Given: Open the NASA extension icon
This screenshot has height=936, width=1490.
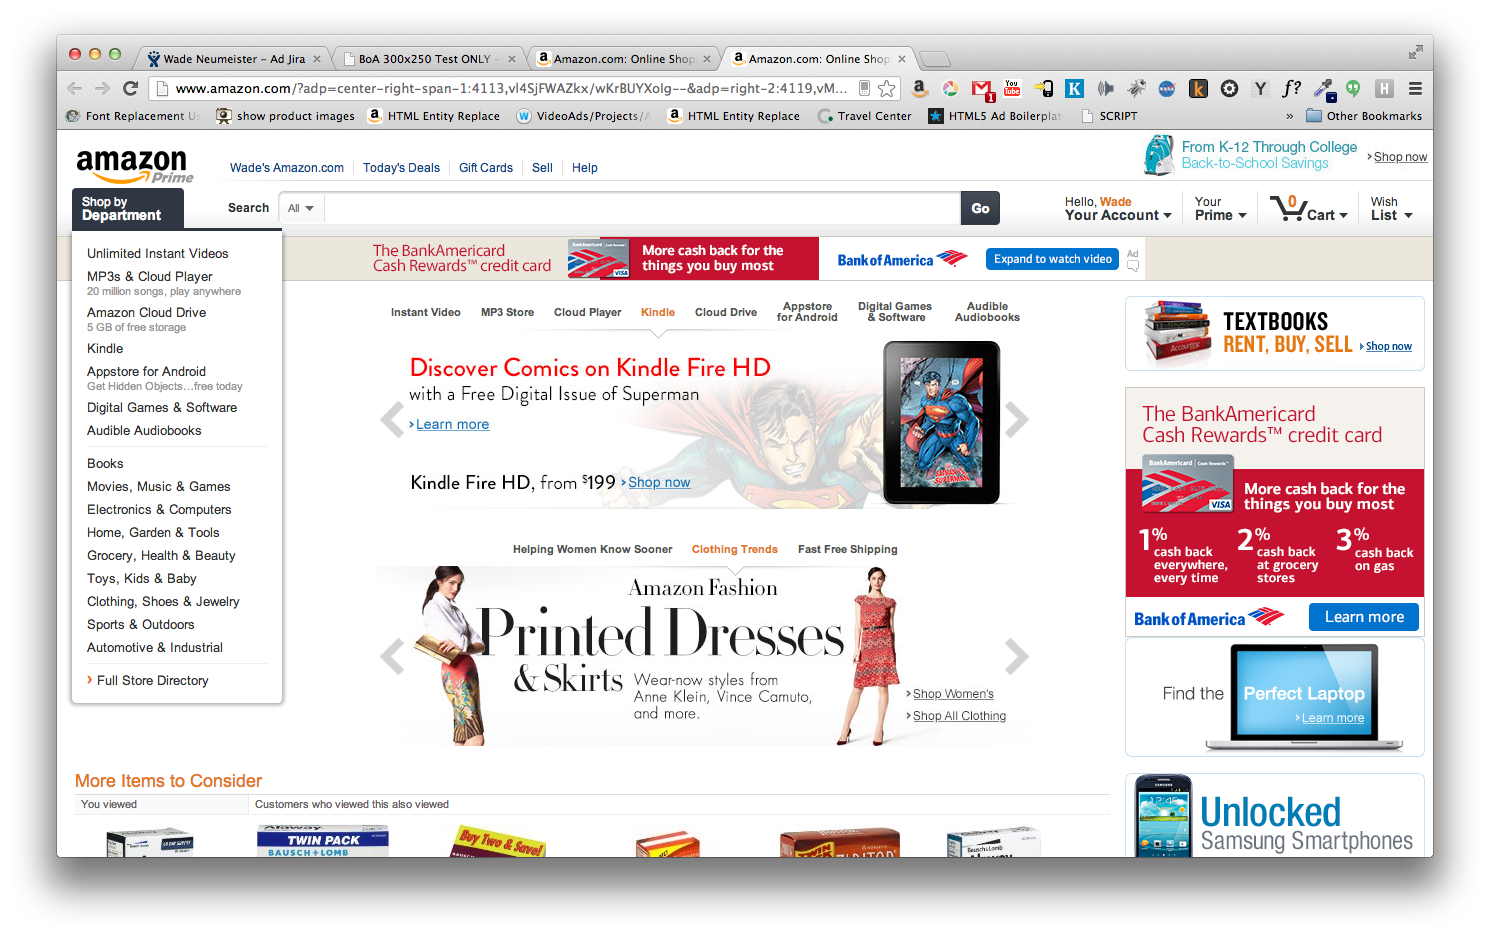Looking at the screenshot, I should click(1166, 88).
